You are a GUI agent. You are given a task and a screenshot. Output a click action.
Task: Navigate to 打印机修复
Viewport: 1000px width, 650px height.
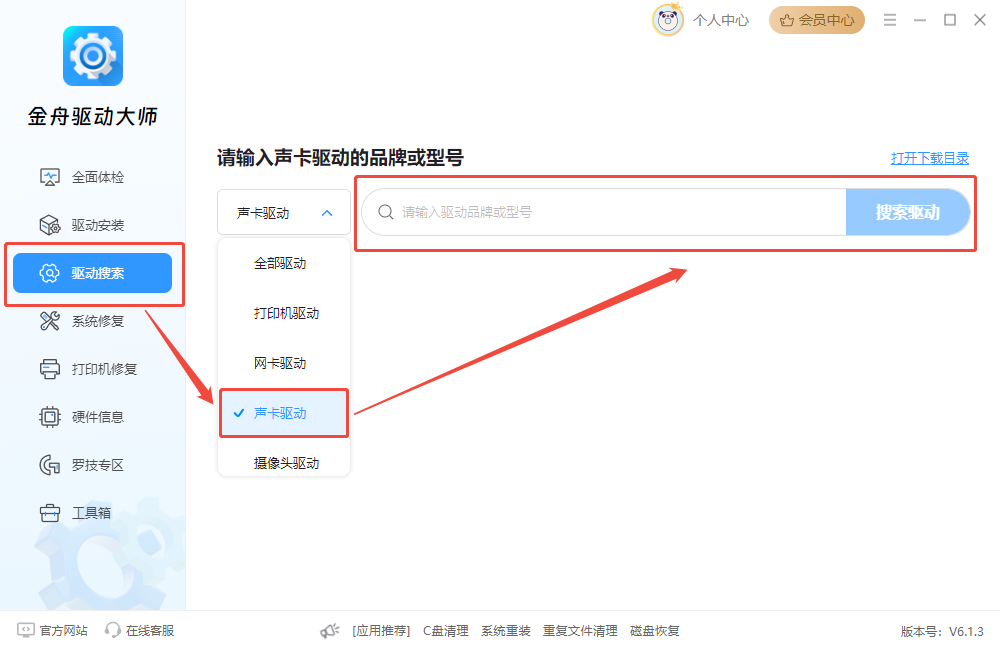pyautogui.click(x=92, y=369)
